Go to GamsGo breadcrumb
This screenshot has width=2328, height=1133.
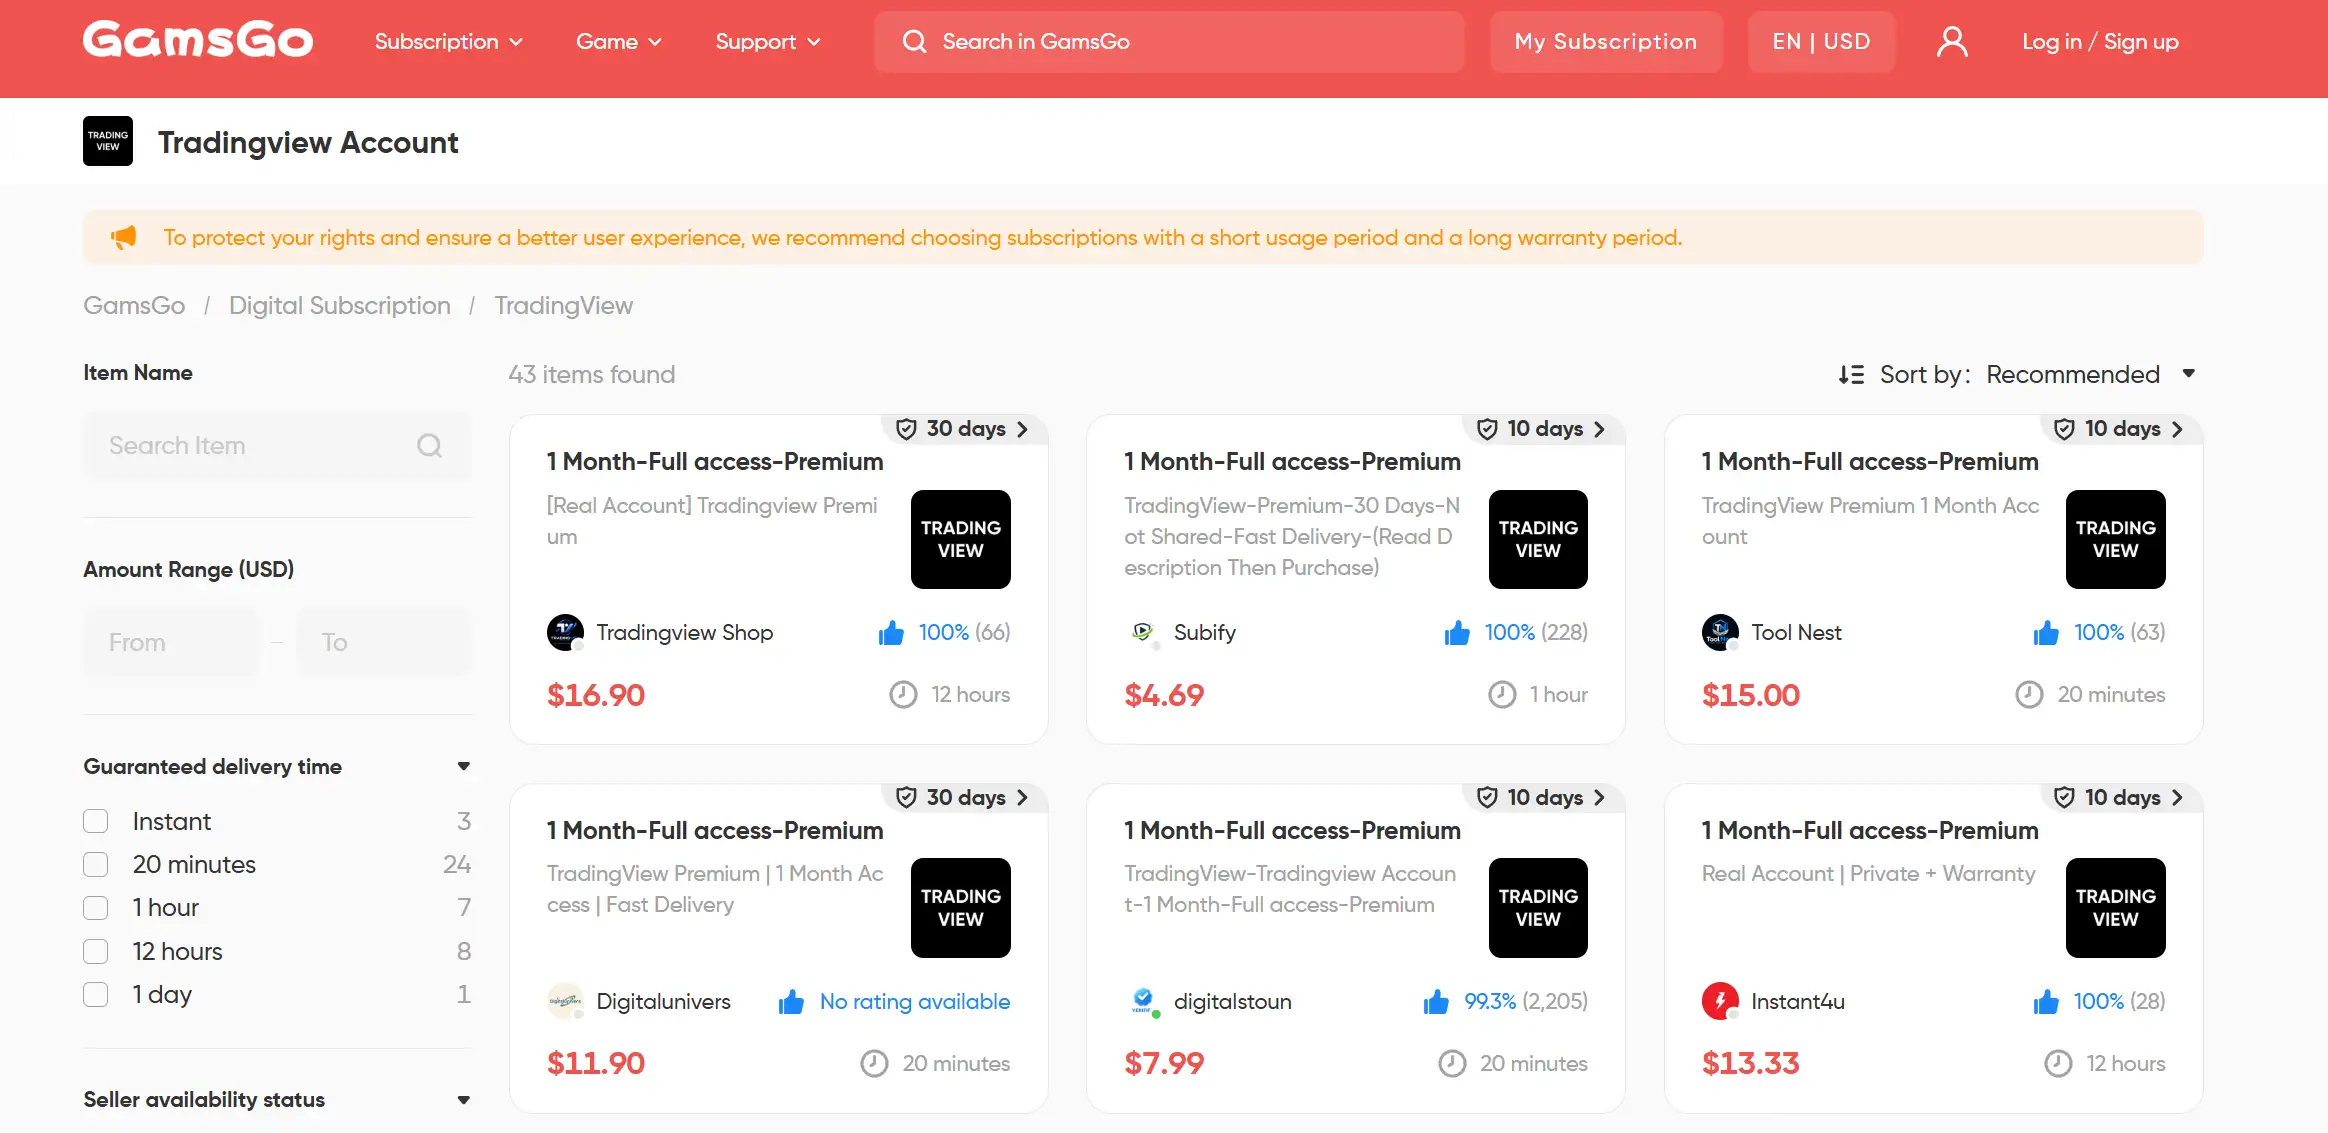click(134, 305)
